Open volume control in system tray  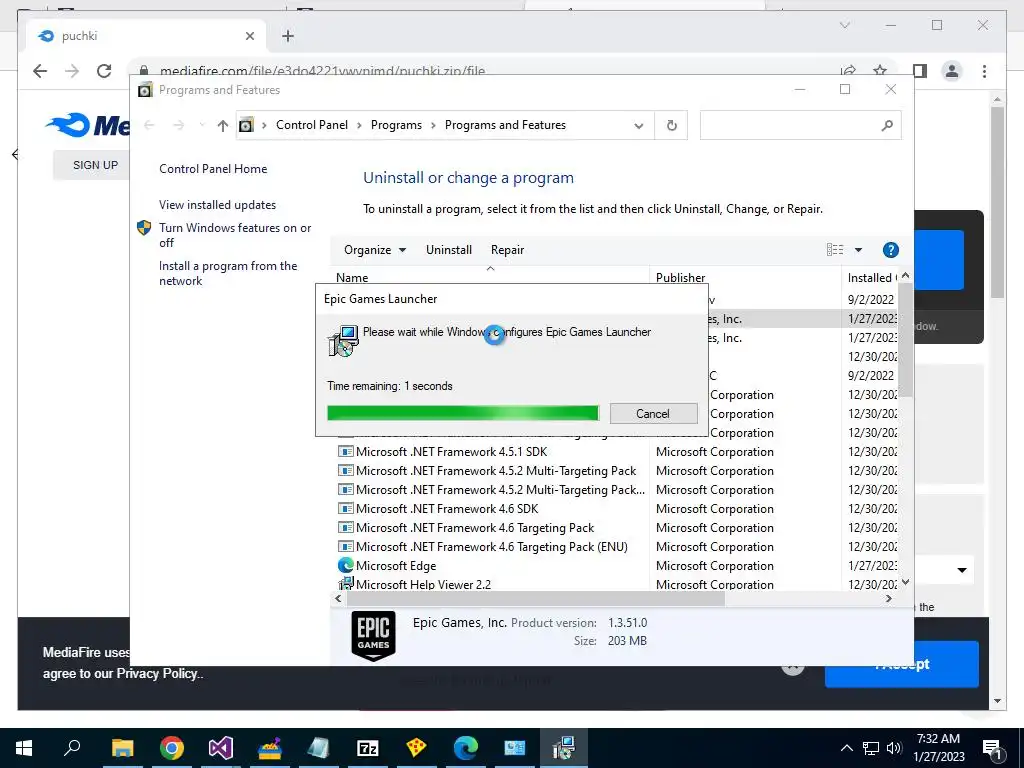point(894,748)
